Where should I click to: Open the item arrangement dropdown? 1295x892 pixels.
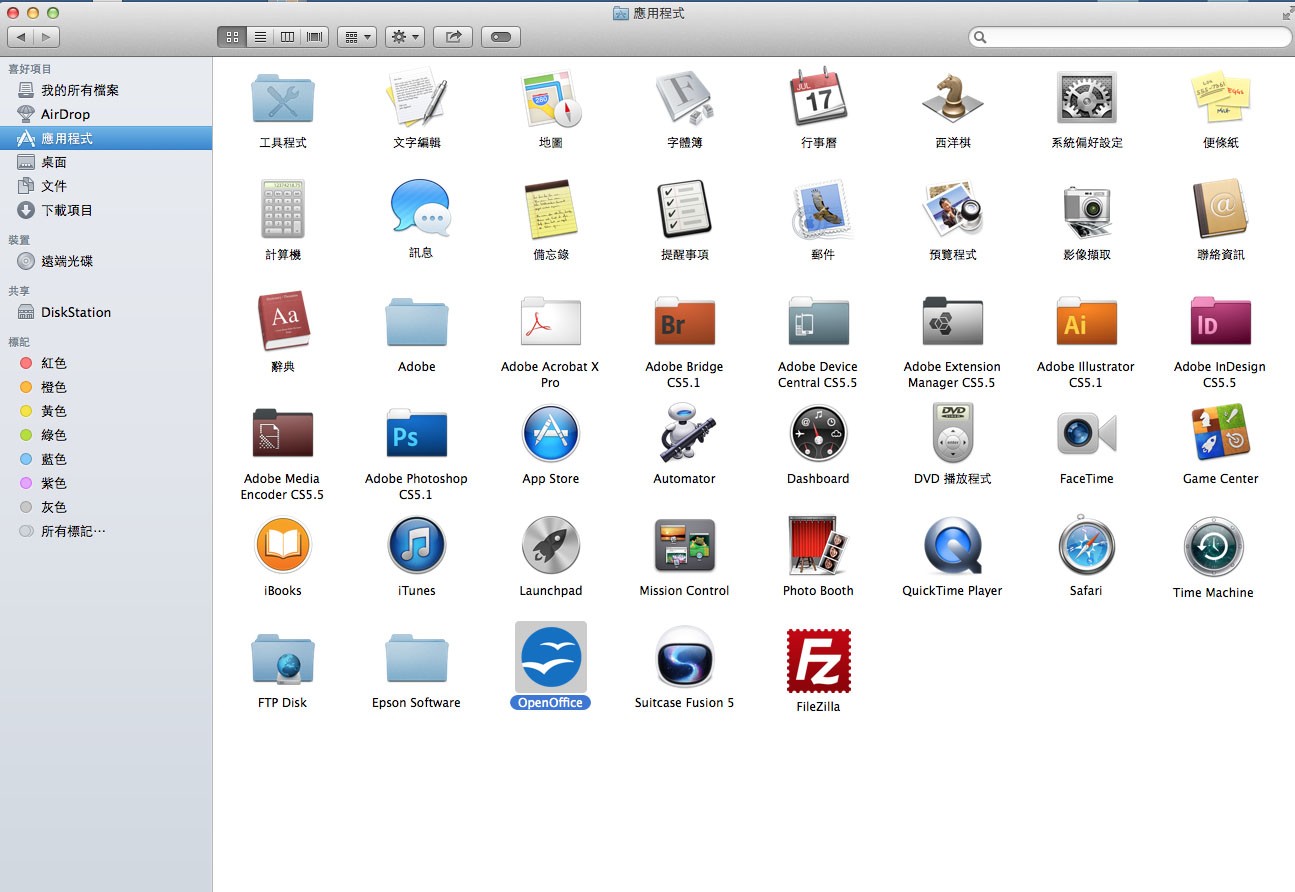pyautogui.click(x=357, y=37)
